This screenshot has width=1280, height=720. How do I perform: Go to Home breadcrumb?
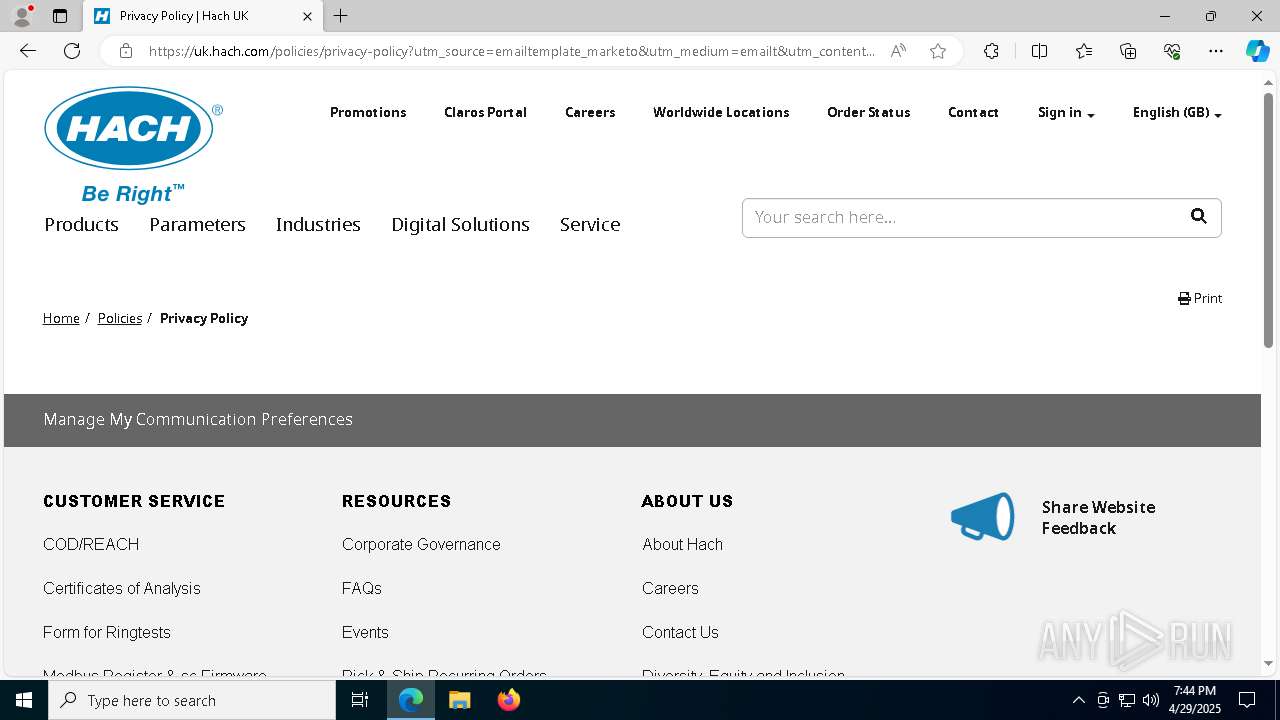[x=61, y=318]
